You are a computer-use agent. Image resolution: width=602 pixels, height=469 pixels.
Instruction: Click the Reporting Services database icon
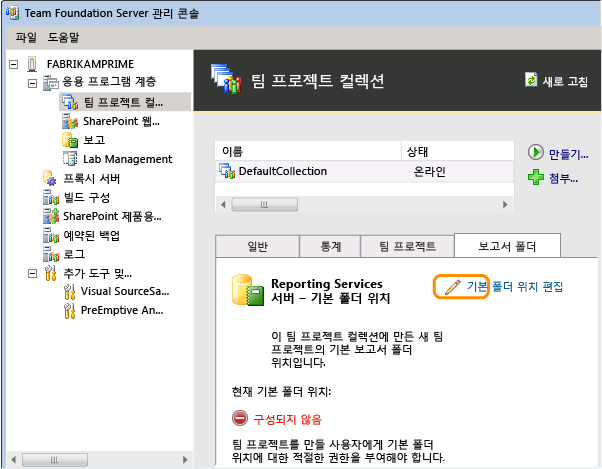click(248, 290)
